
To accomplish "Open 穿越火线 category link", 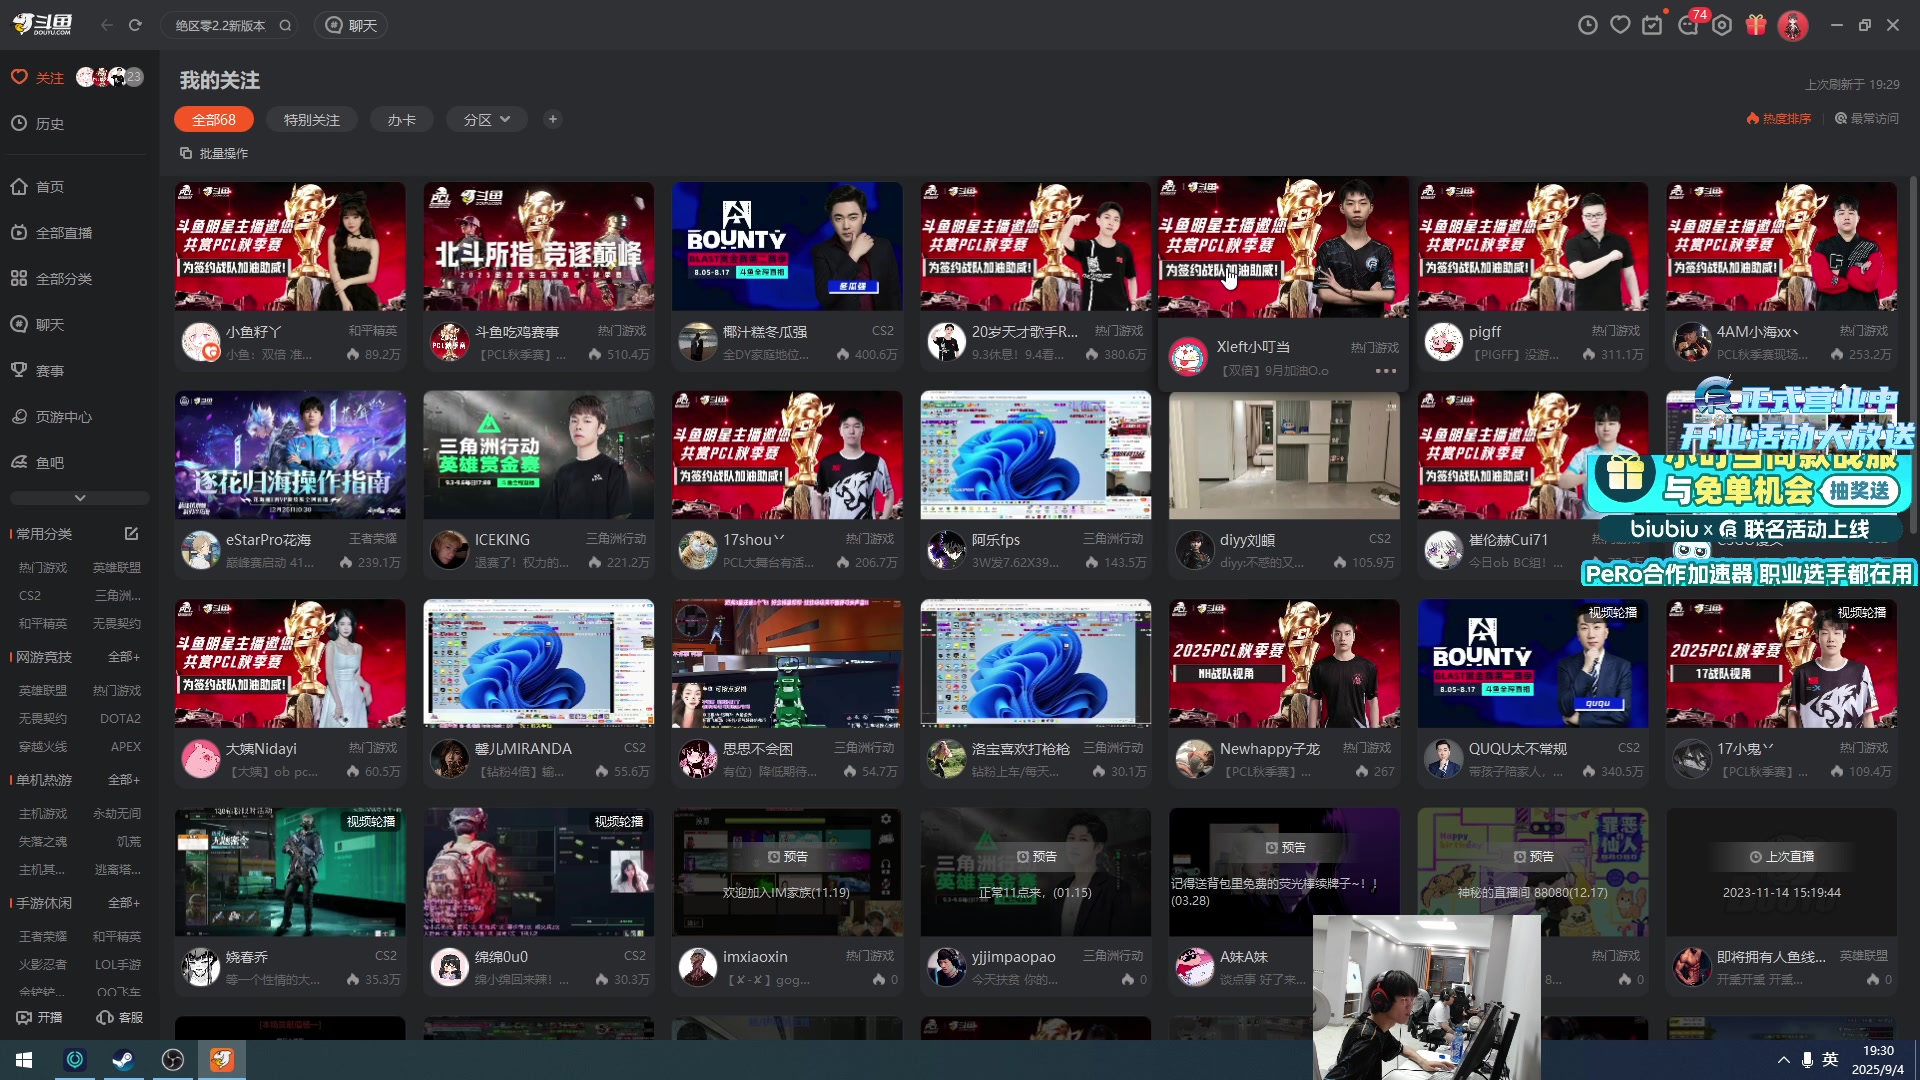I will tap(43, 747).
